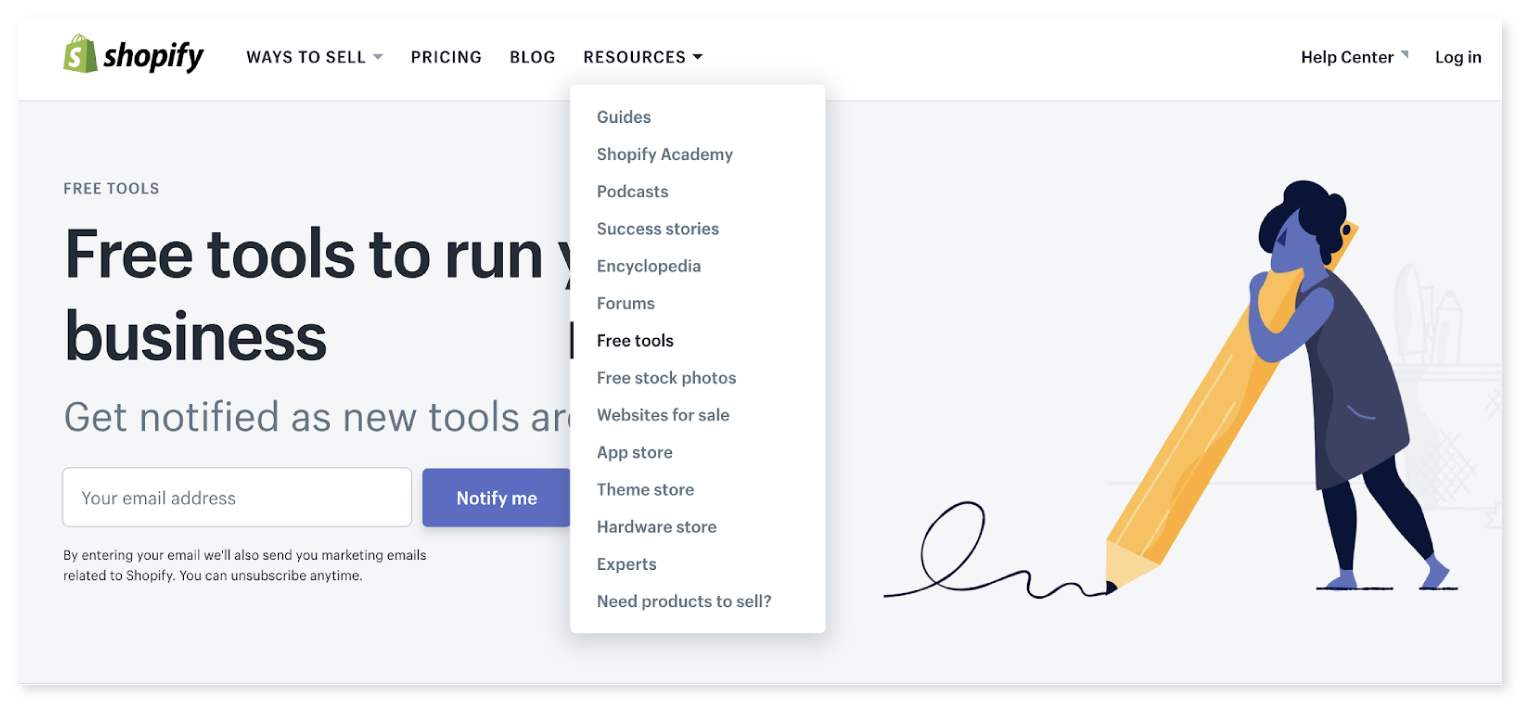The image size is (1540, 723).
Task: Open Shopify Academy menu item
Action: tap(664, 154)
